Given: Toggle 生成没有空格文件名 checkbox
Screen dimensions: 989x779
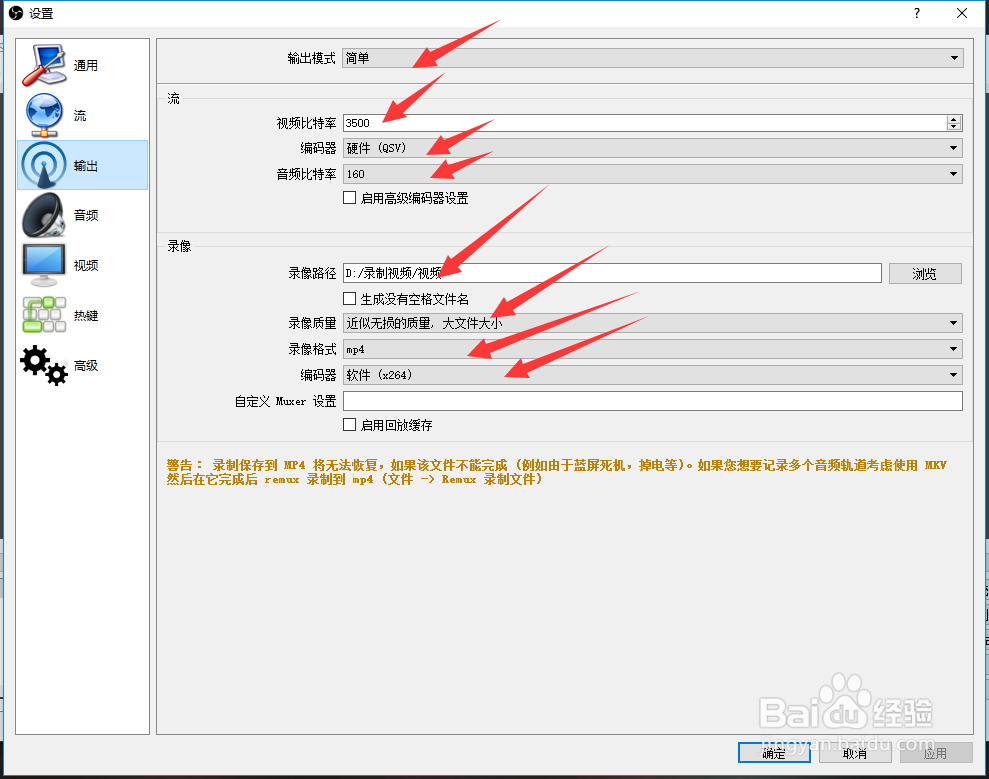Looking at the screenshot, I should click(349, 298).
